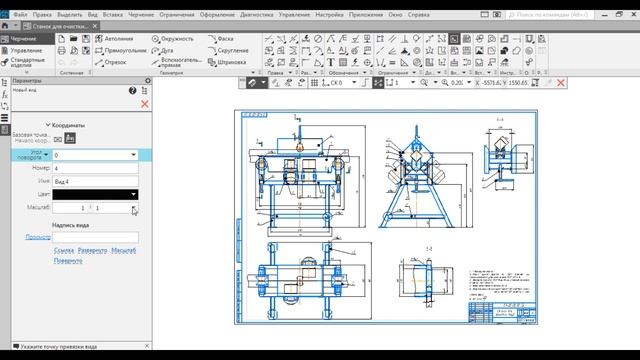640x360 pixels.
Task: Save the document with floppy icon
Action: tap(86, 39)
